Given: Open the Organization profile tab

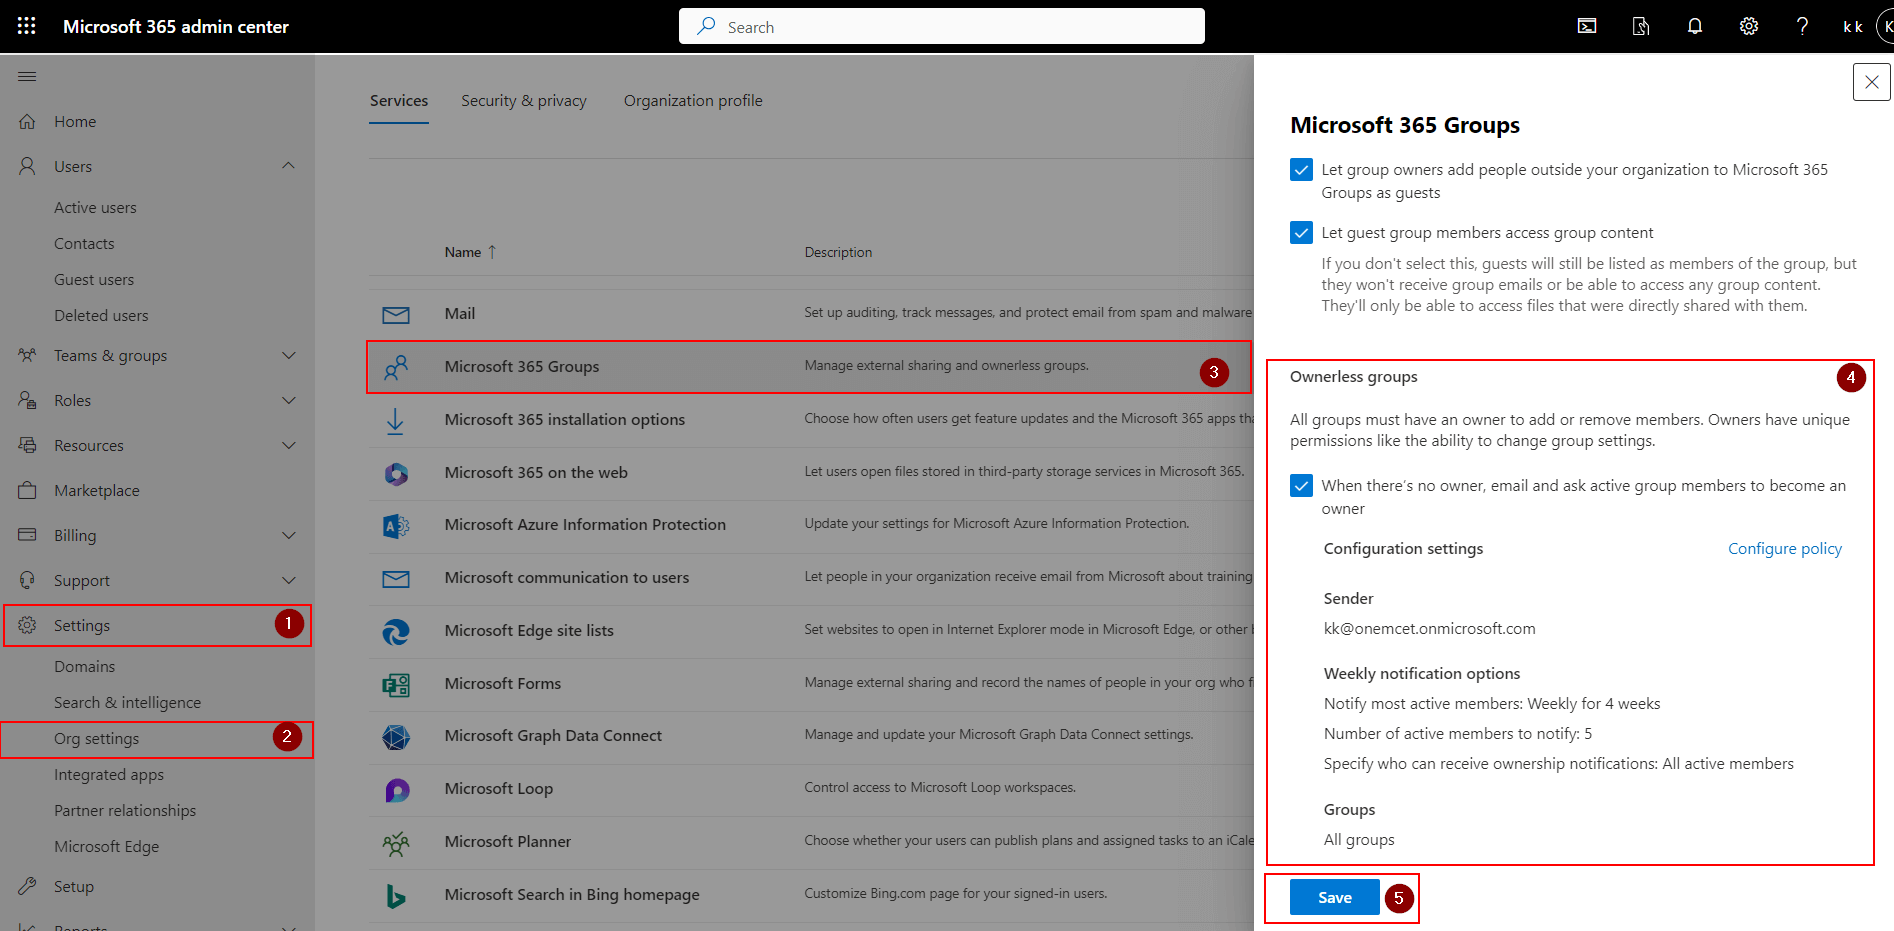Looking at the screenshot, I should click(x=692, y=100).
